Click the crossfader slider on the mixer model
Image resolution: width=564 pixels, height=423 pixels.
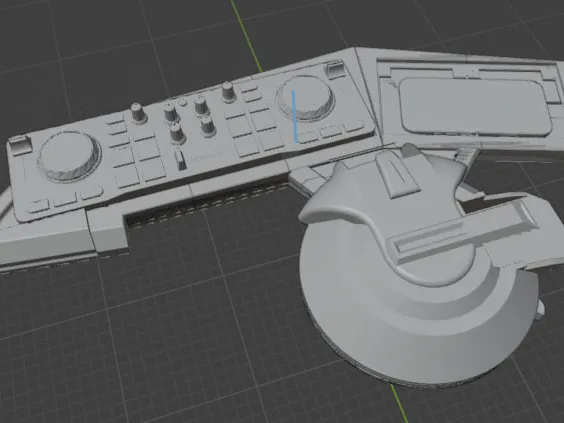tap(181, 159)
